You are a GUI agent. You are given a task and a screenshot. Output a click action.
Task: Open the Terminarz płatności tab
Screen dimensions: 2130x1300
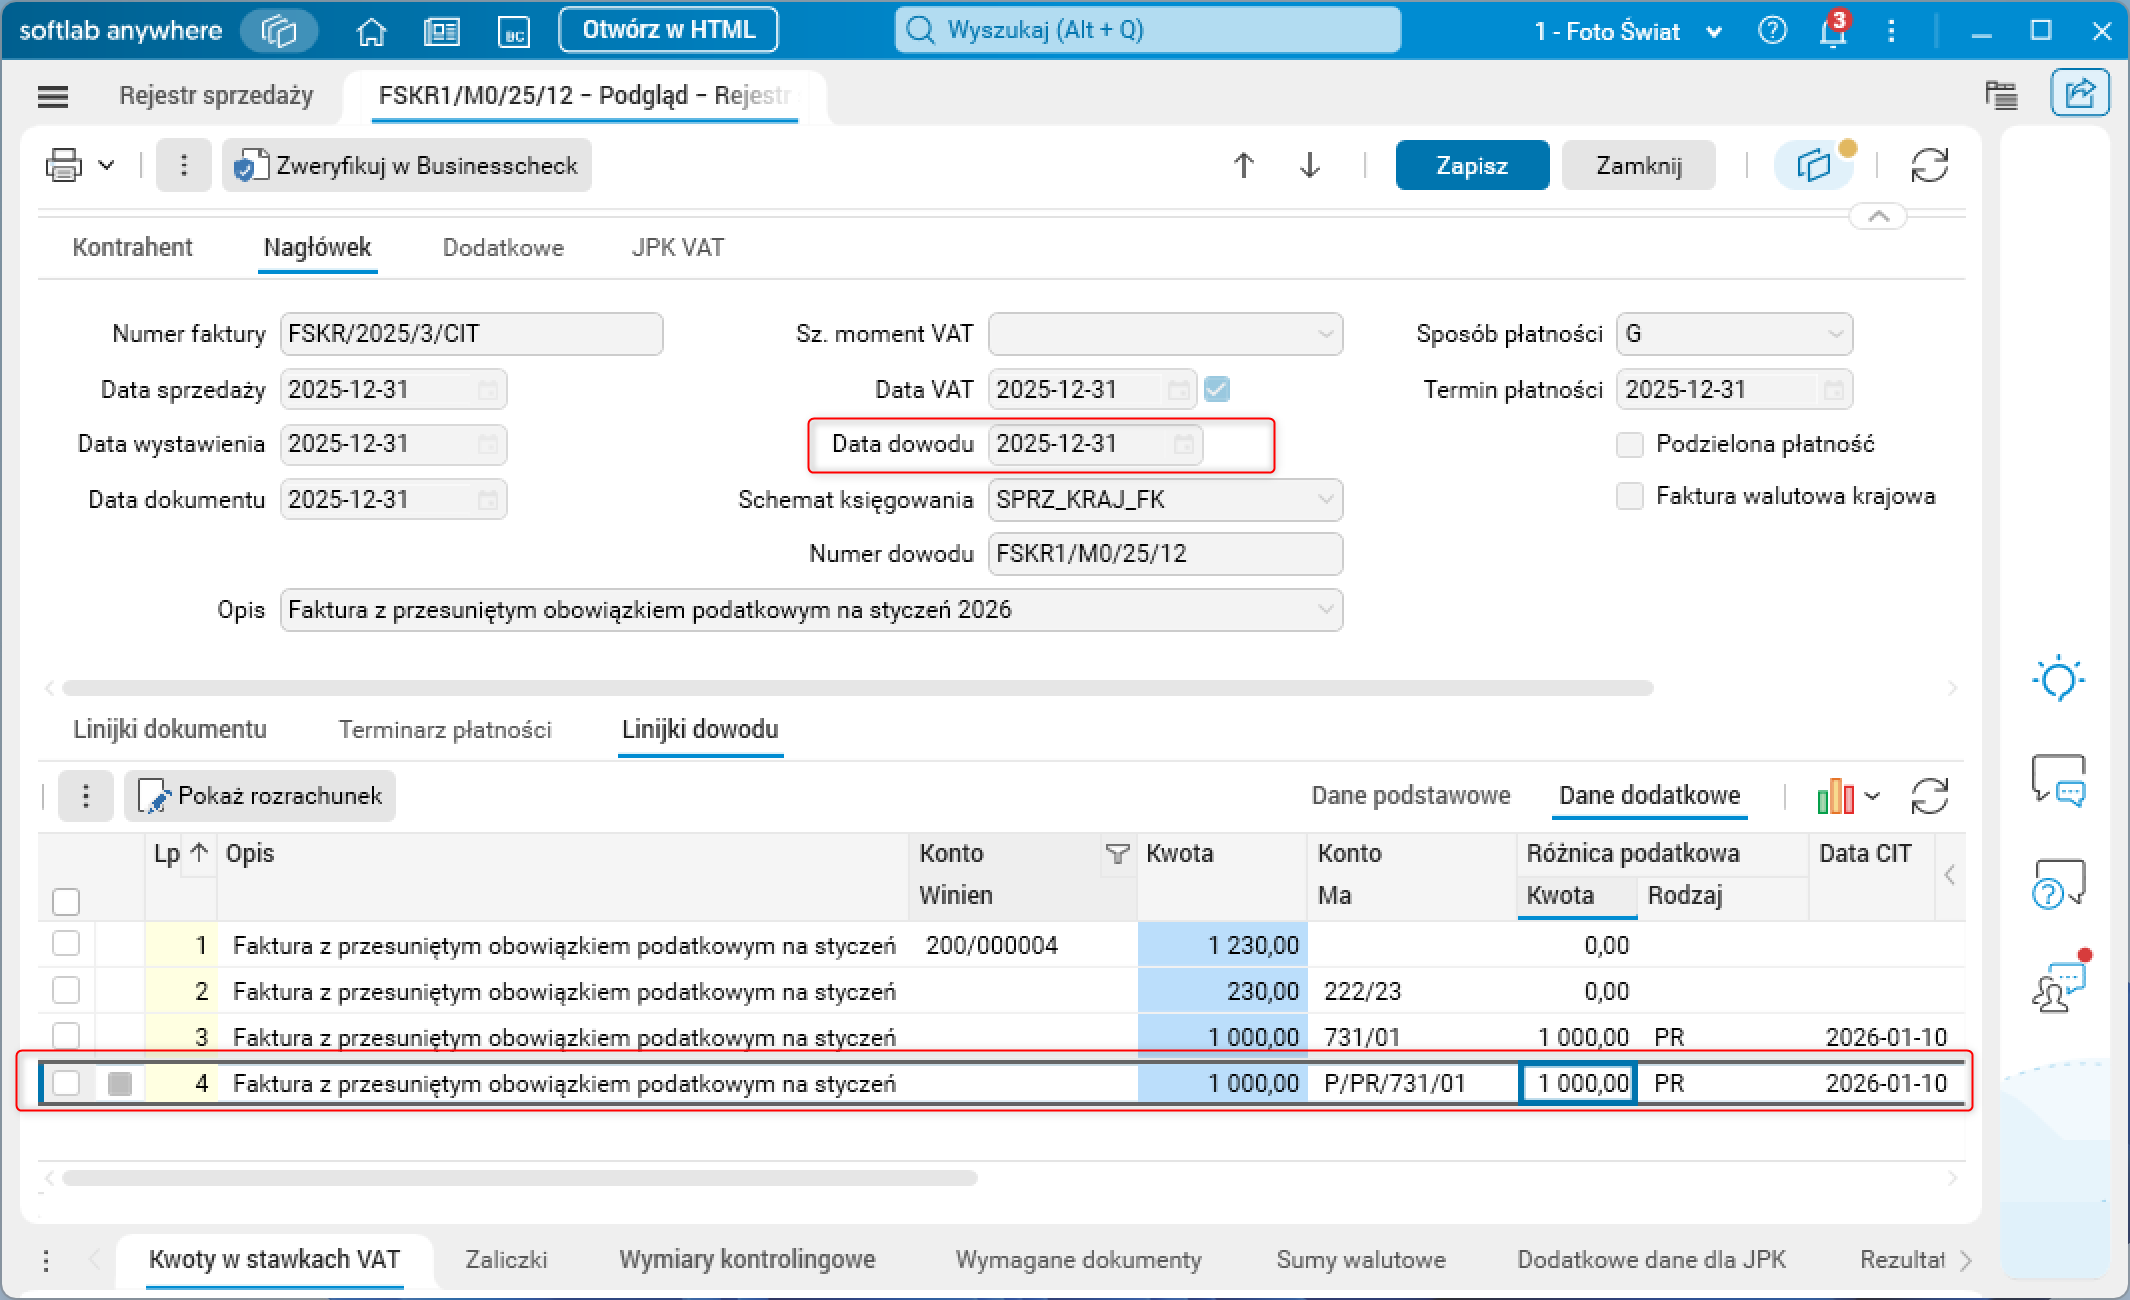tap(445, 730)
